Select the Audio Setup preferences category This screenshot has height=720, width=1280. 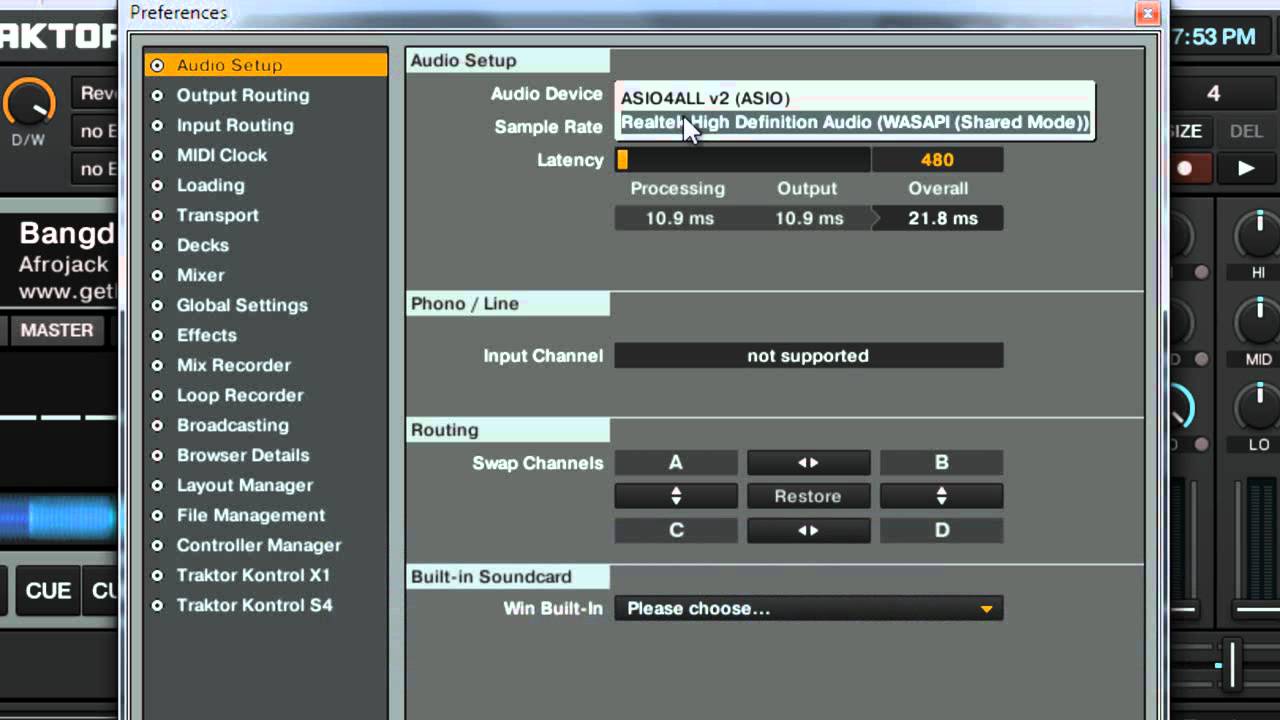pos(265,65)
